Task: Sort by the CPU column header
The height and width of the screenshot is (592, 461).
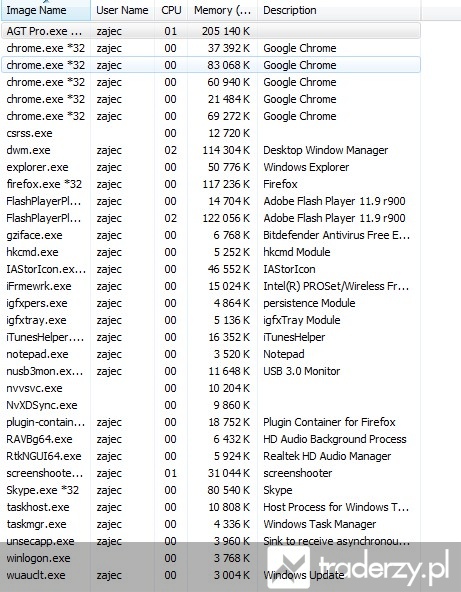Action: pyautogui.click(x=171, y=10)
